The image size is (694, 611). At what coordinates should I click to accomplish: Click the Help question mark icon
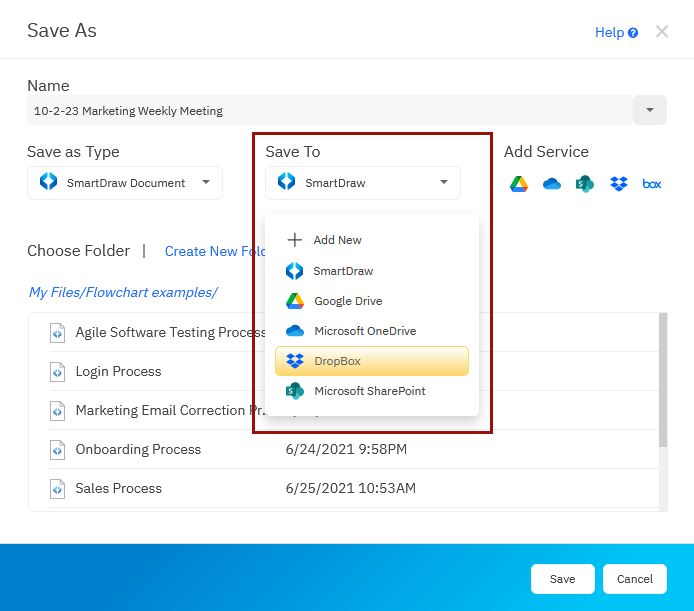[x=633, y=33]
